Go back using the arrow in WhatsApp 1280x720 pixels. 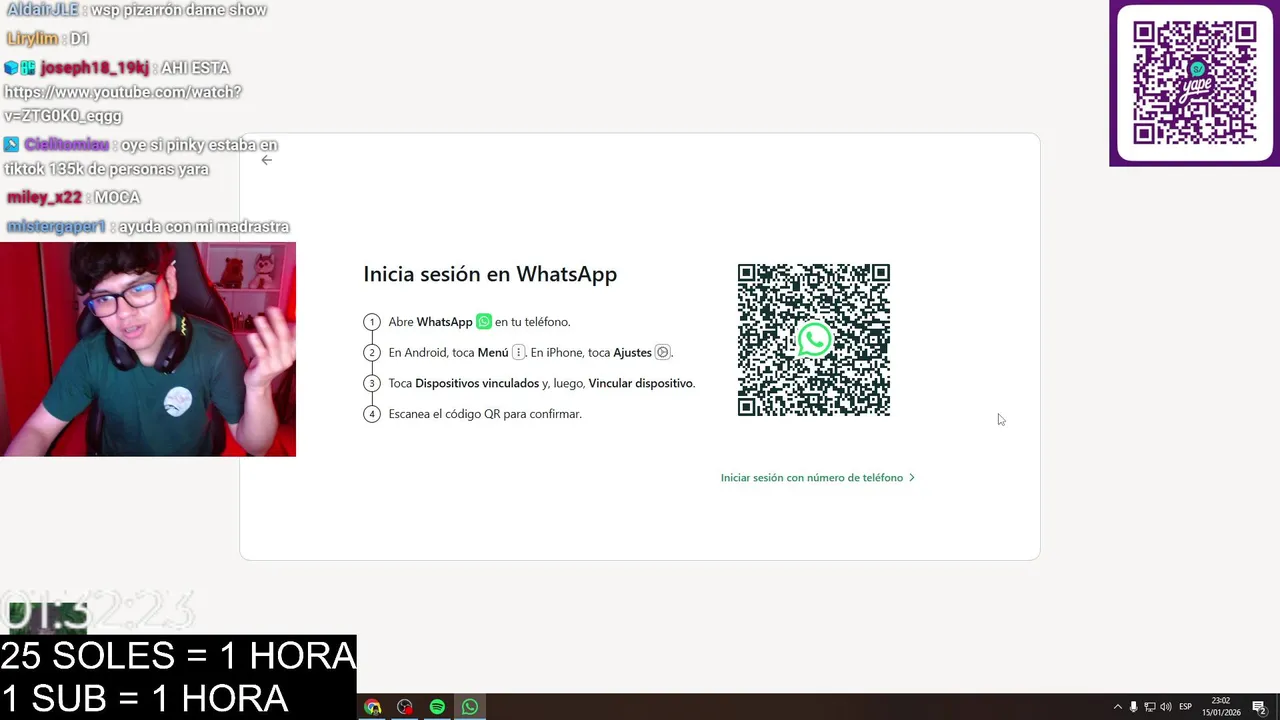point(266,160)
